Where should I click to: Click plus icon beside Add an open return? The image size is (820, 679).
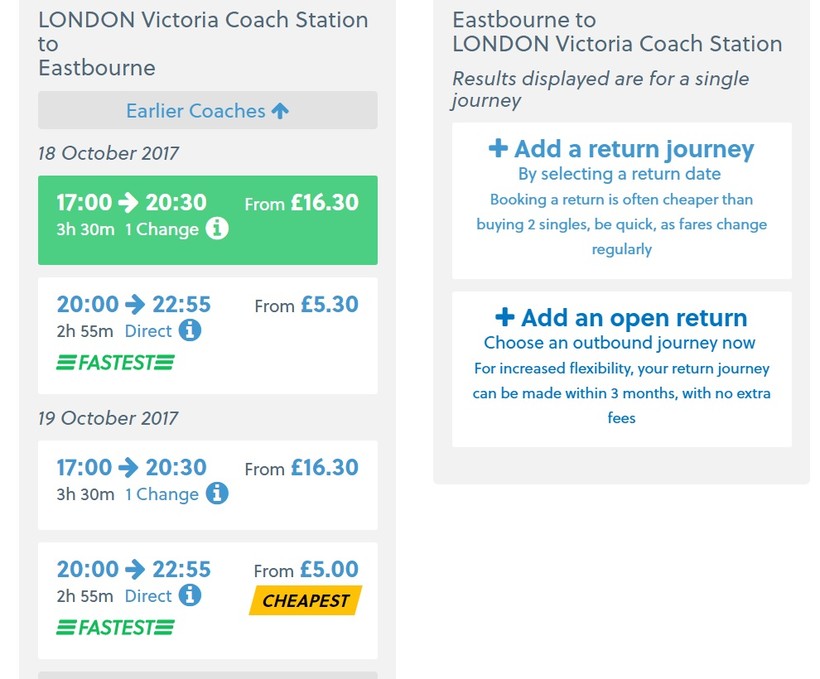click(x=505, y=318)
